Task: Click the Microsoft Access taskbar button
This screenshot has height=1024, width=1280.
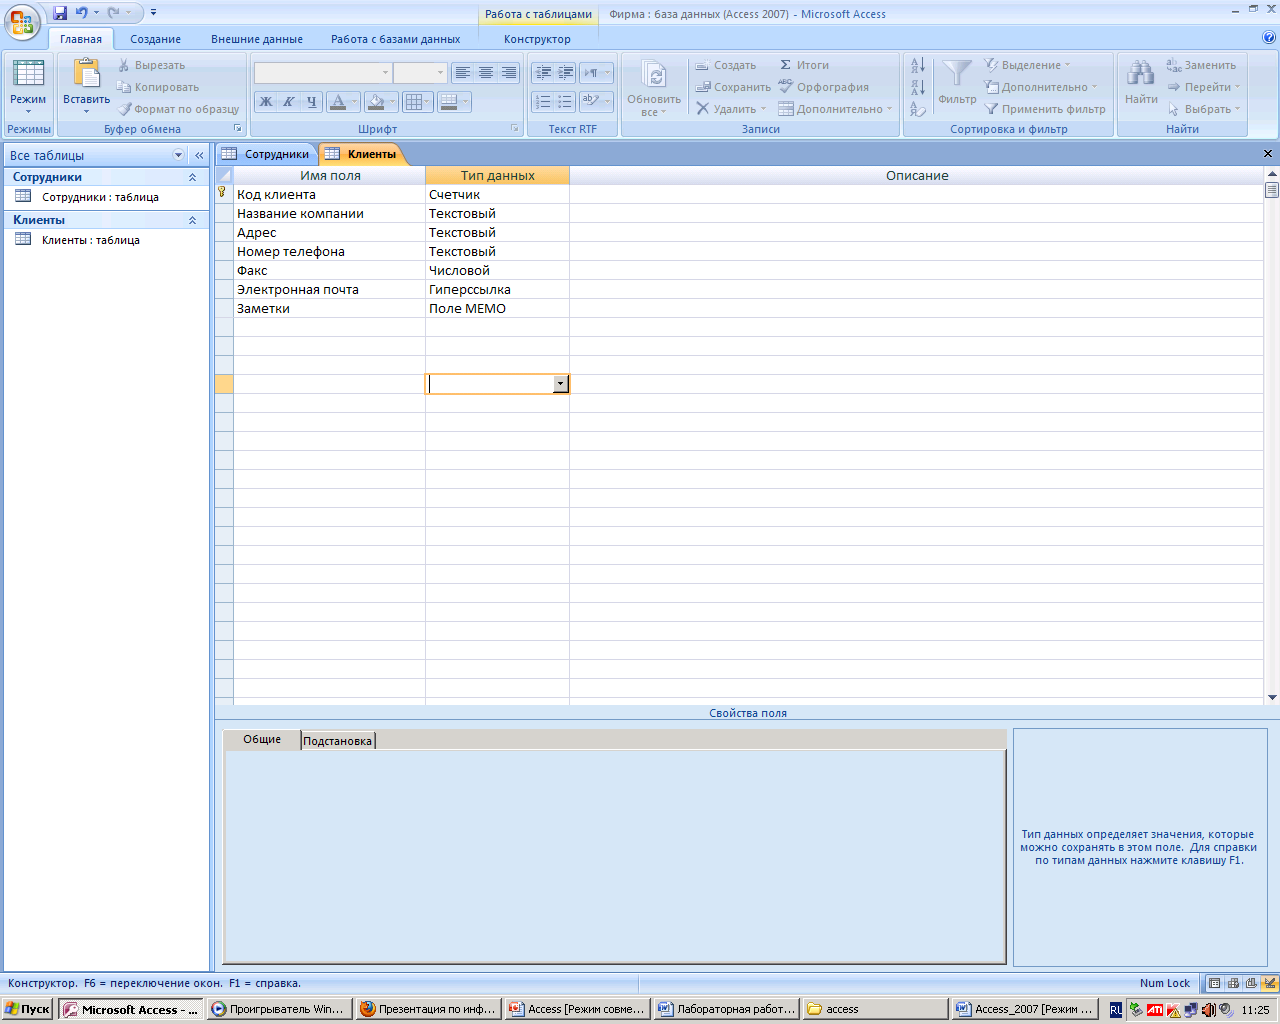Action: coord(131,1009)
